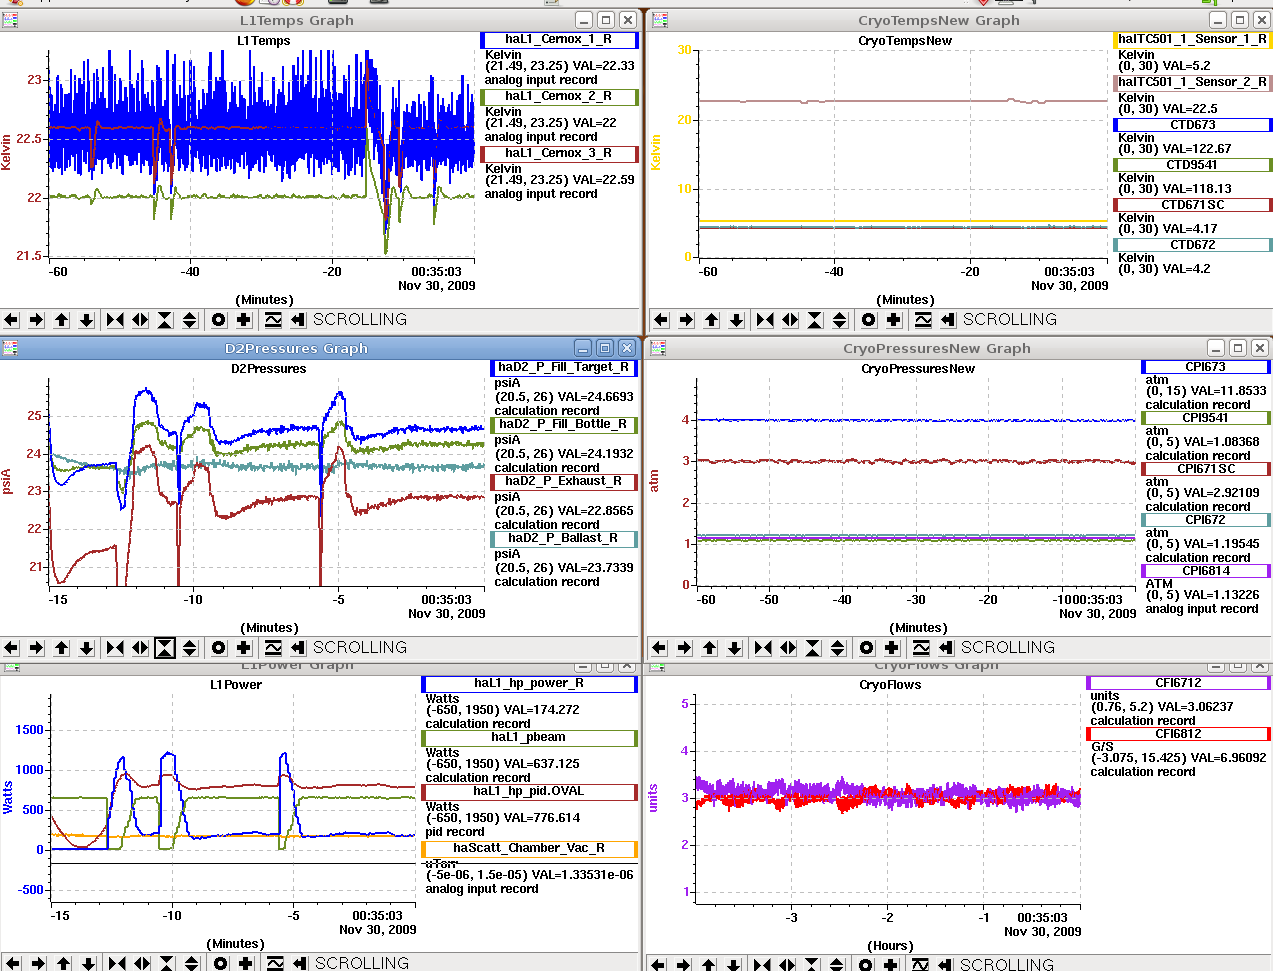
Task: Pan right in the CryoFlows graph toolbar
Action: [684, 964]
